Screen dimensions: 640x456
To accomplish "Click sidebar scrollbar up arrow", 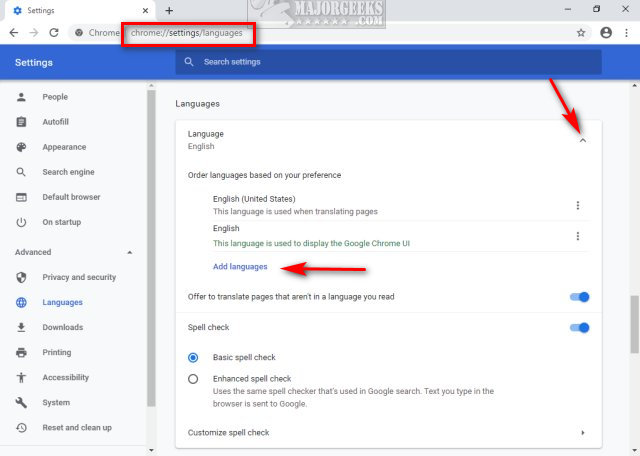I will (151, 85).
